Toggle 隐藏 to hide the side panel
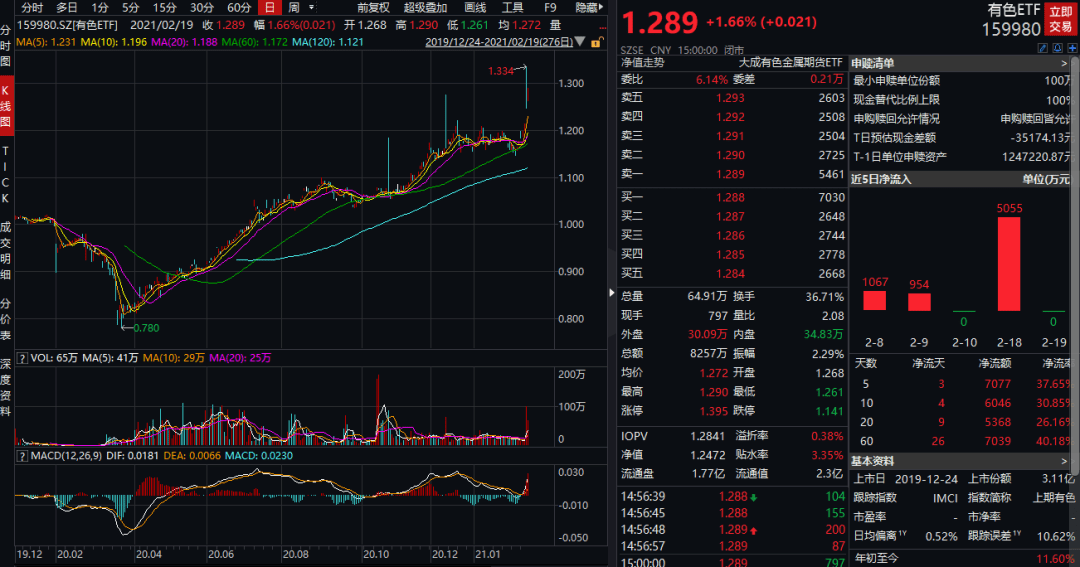Image resolution: width=1080 pixels, height=567 pixels. [x=589, y=8]
